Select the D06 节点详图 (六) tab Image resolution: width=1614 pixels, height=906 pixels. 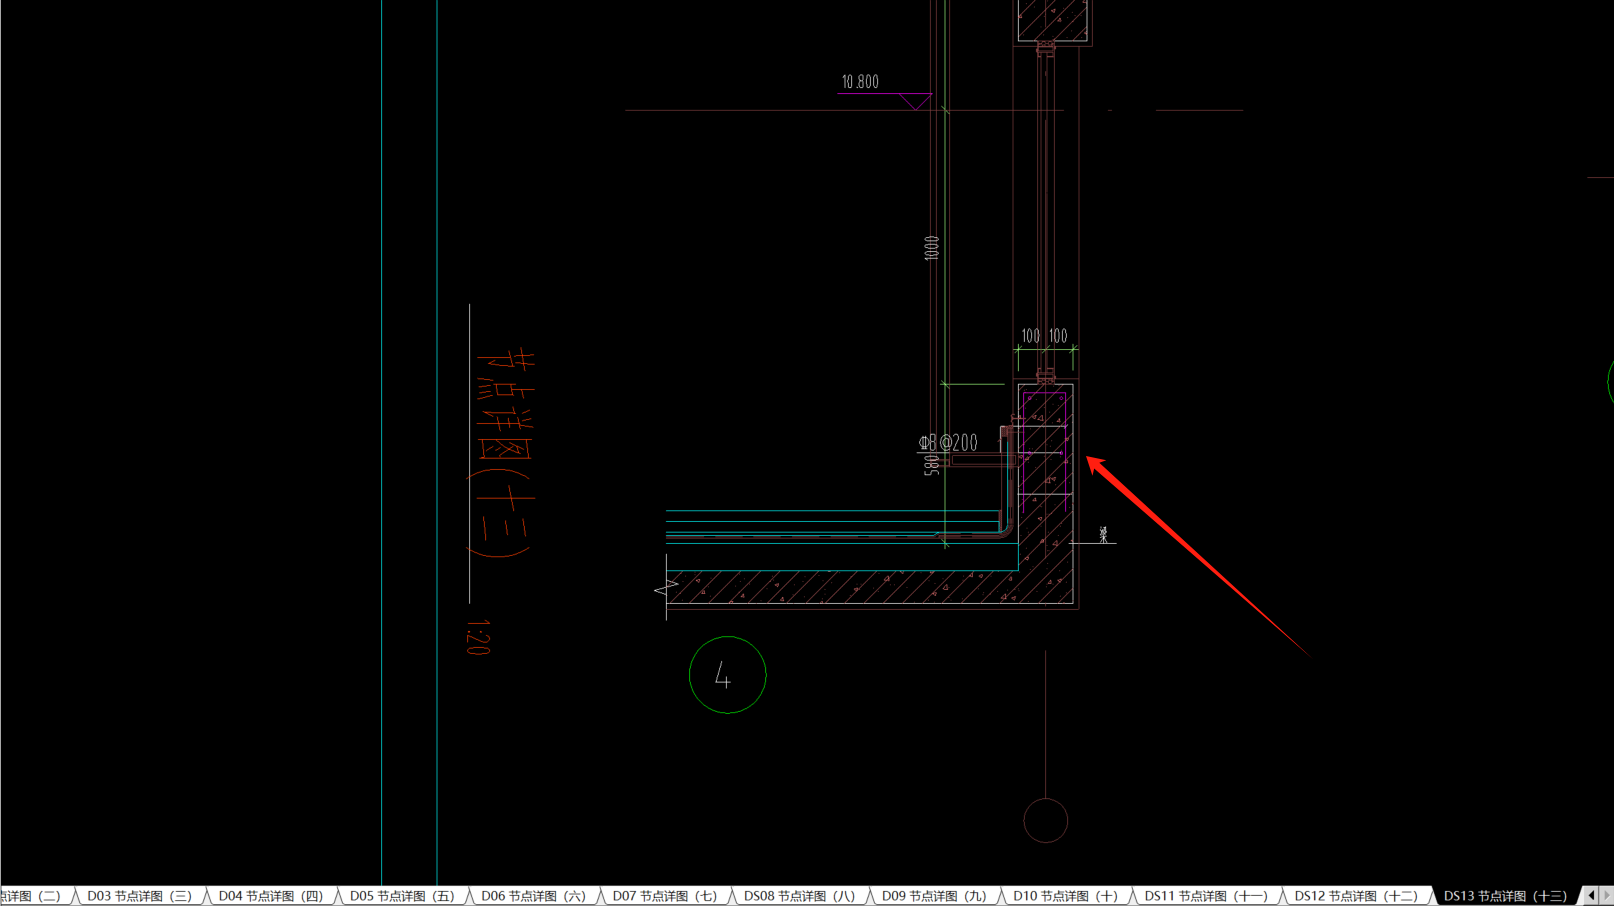pos(533,896)
